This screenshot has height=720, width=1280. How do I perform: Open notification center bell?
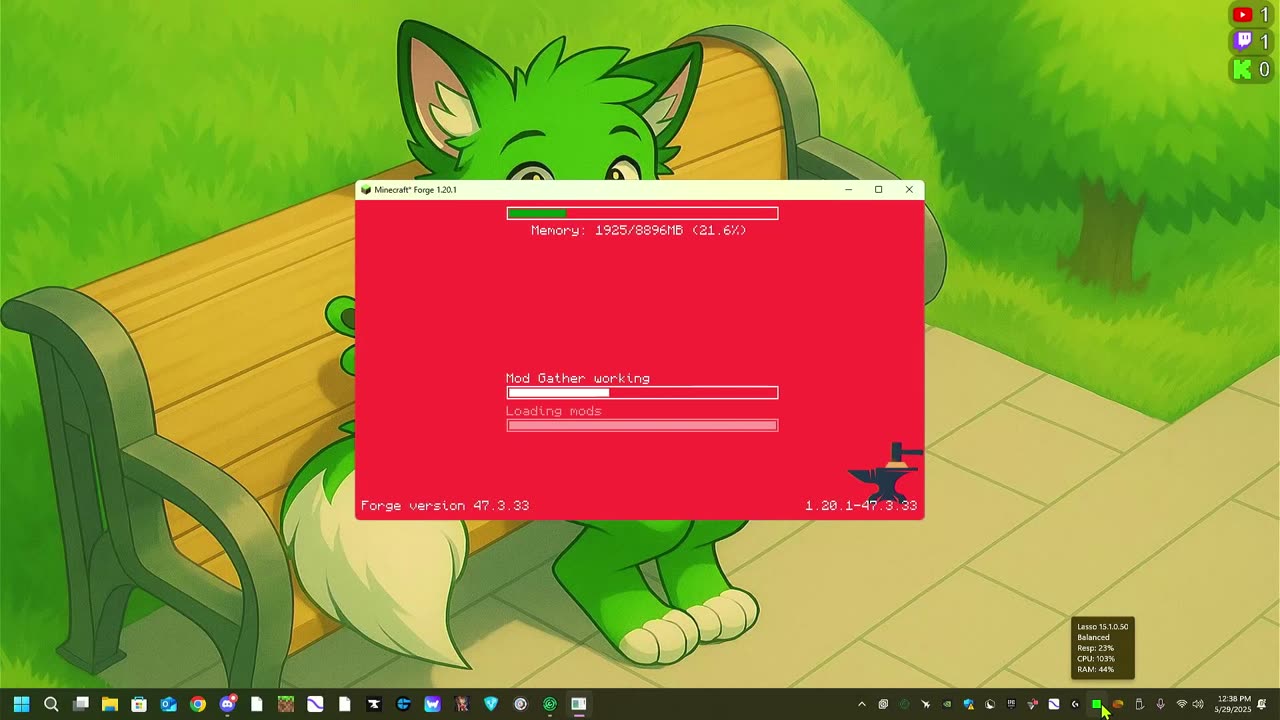coord(1262,704)
